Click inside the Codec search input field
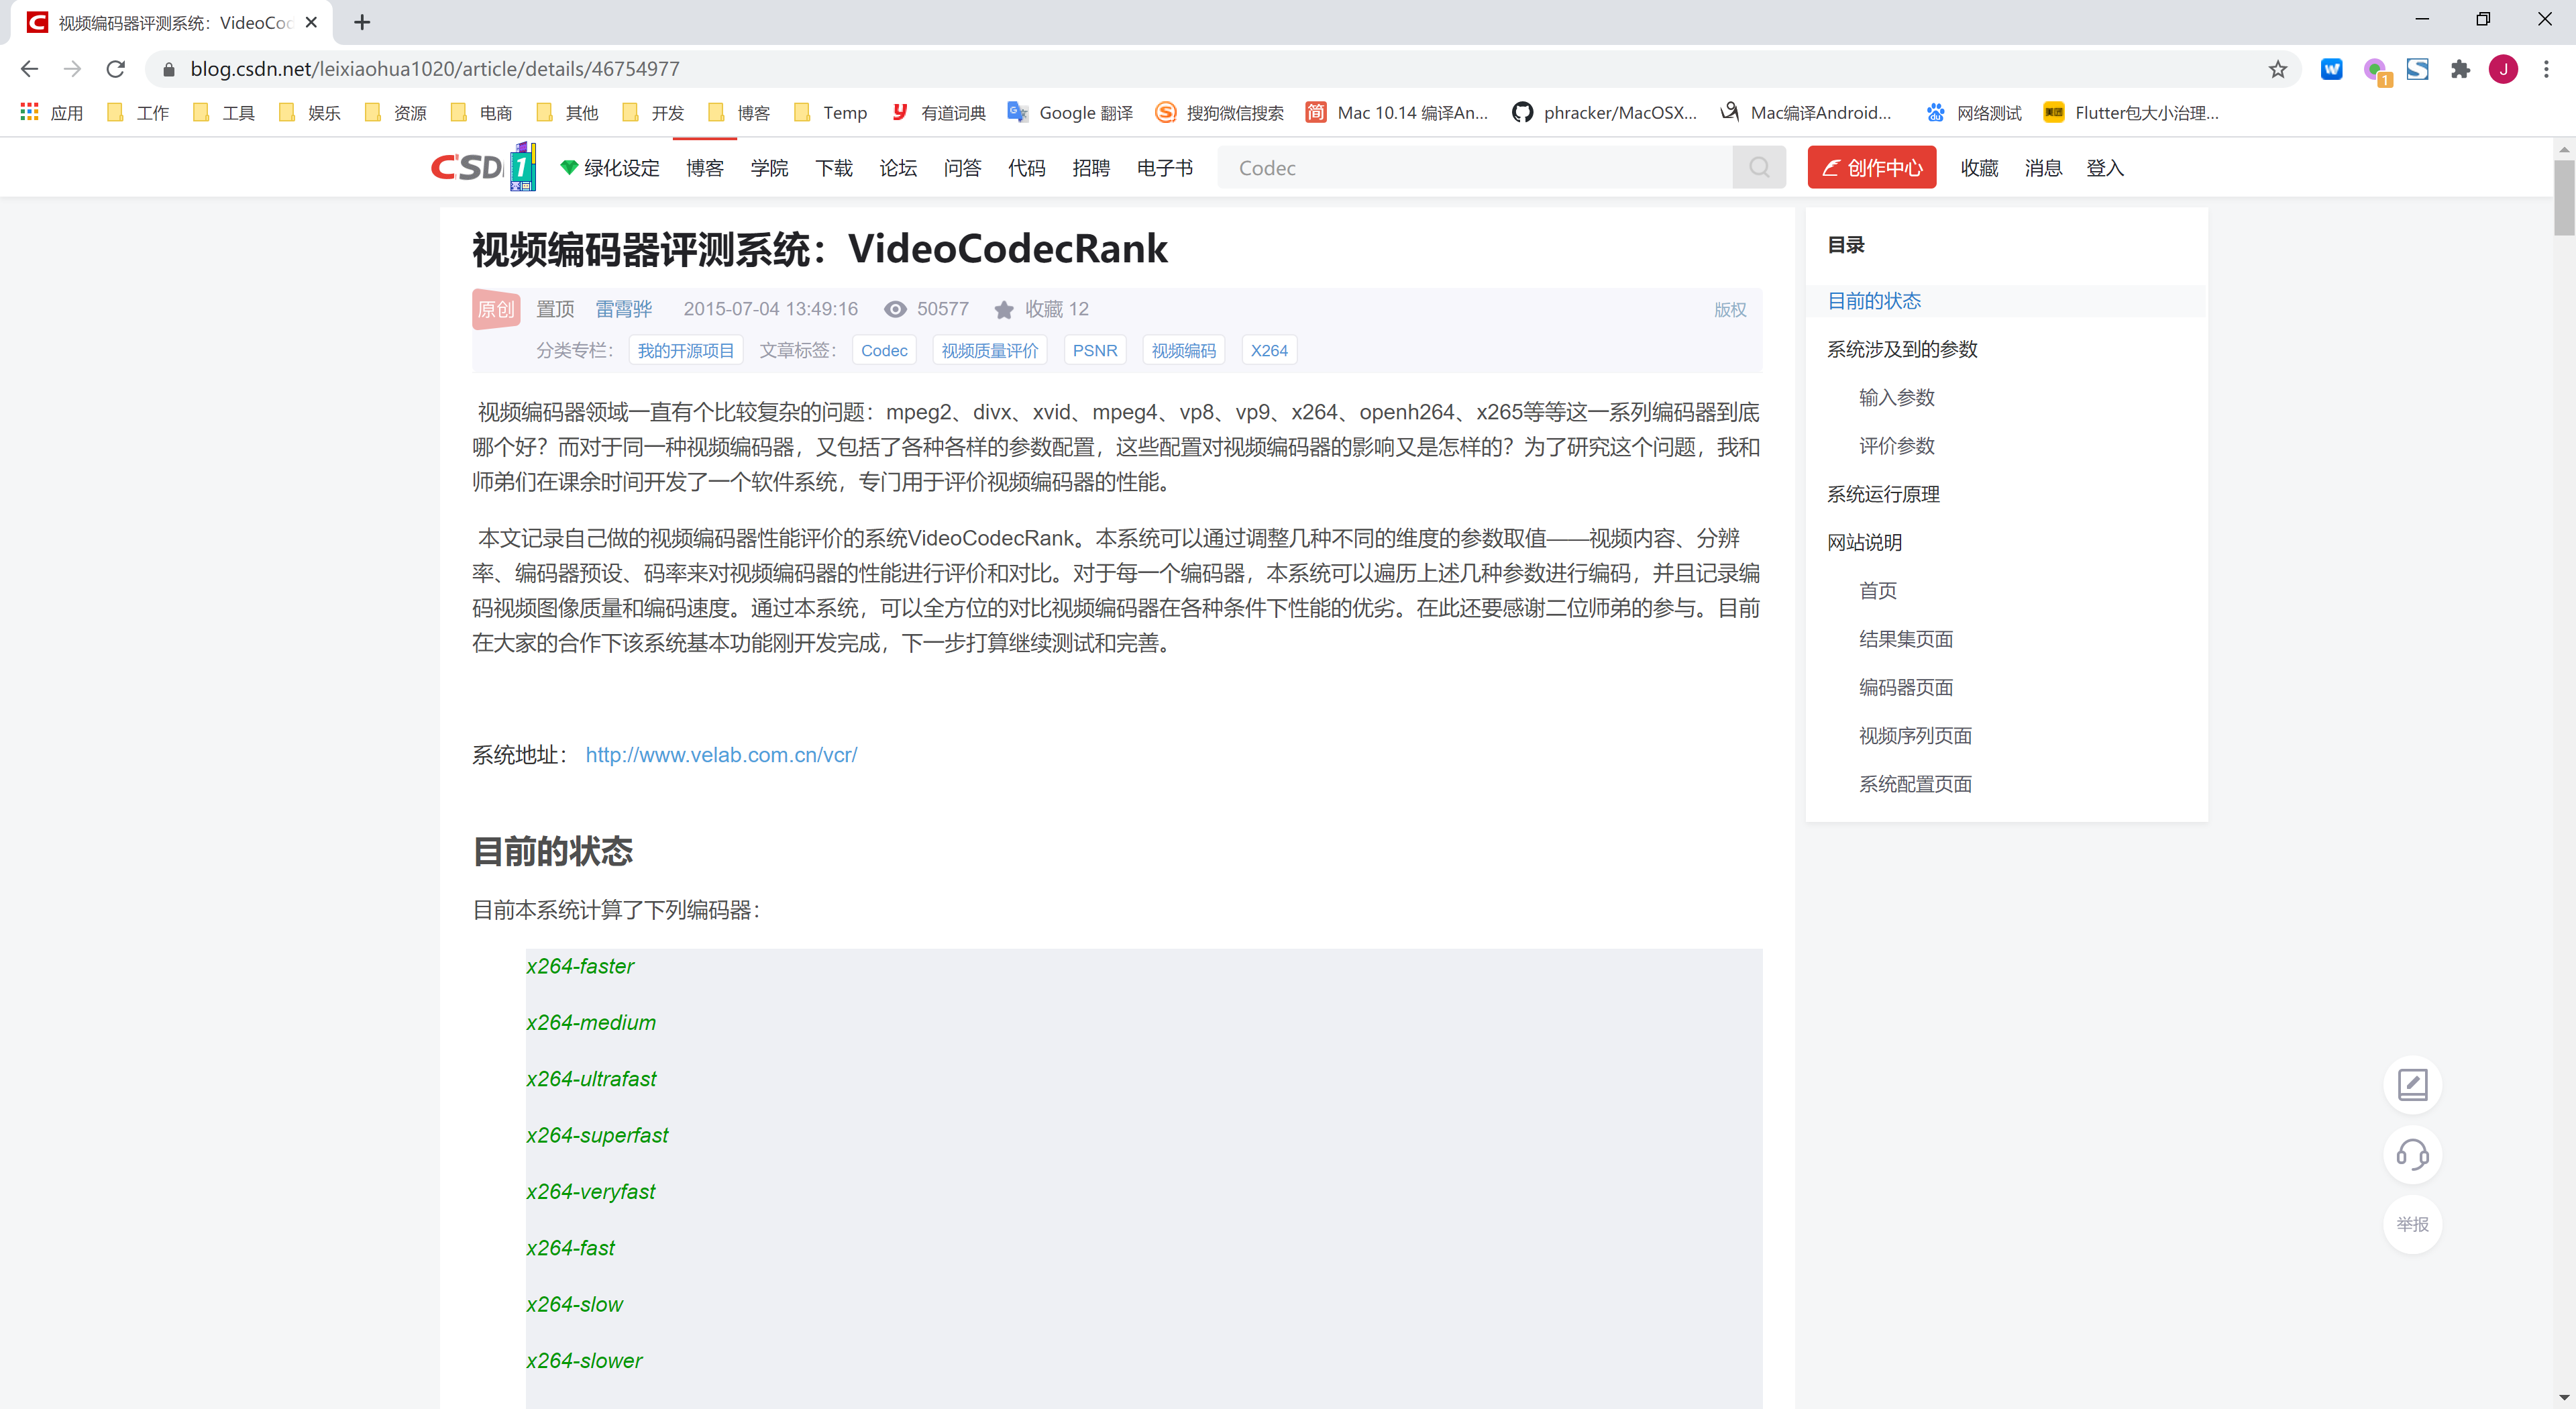The width and height of the screenshot is (2576, 1409). click(1450, 167)
